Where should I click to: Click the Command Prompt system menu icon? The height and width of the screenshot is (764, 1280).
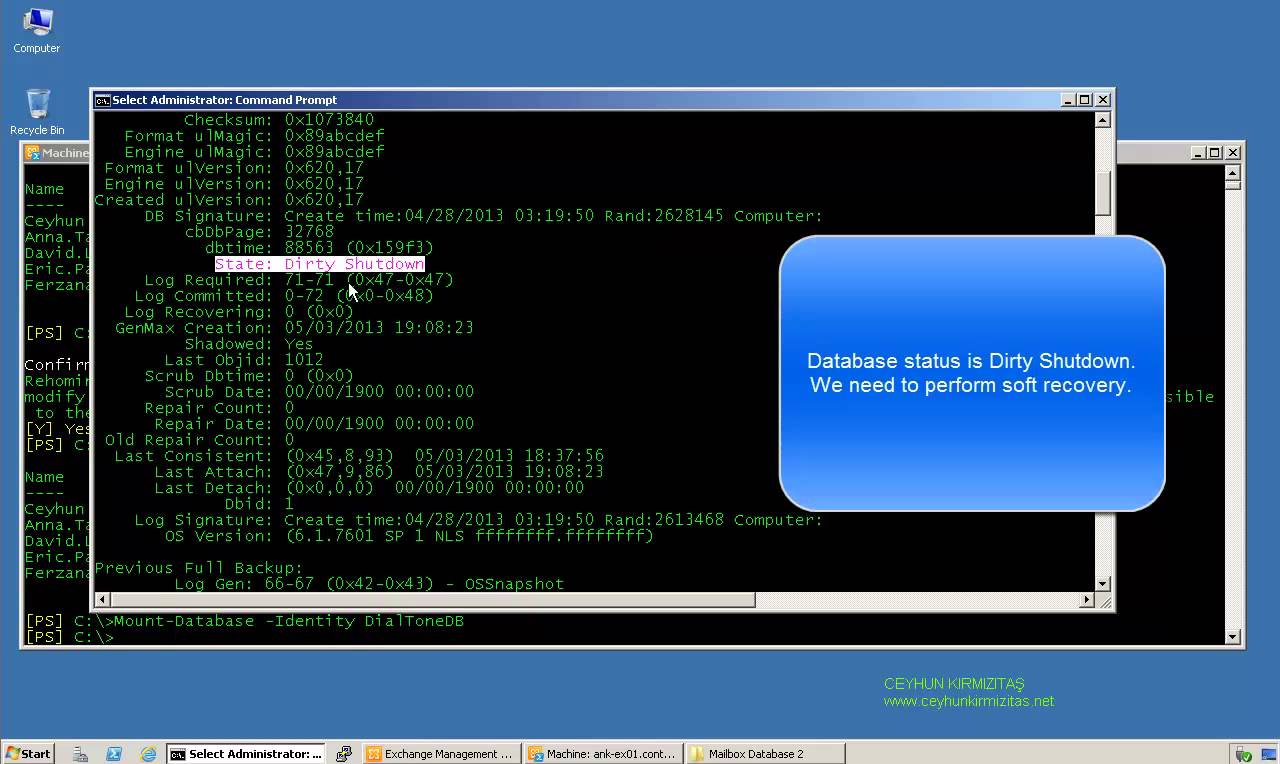100,100
